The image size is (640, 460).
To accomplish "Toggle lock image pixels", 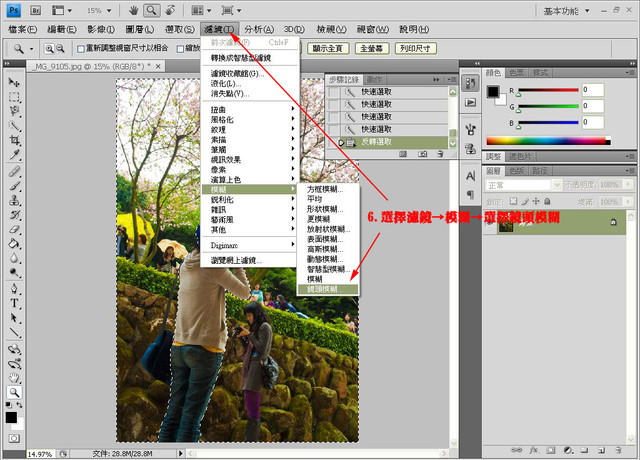I will (525, 201).
